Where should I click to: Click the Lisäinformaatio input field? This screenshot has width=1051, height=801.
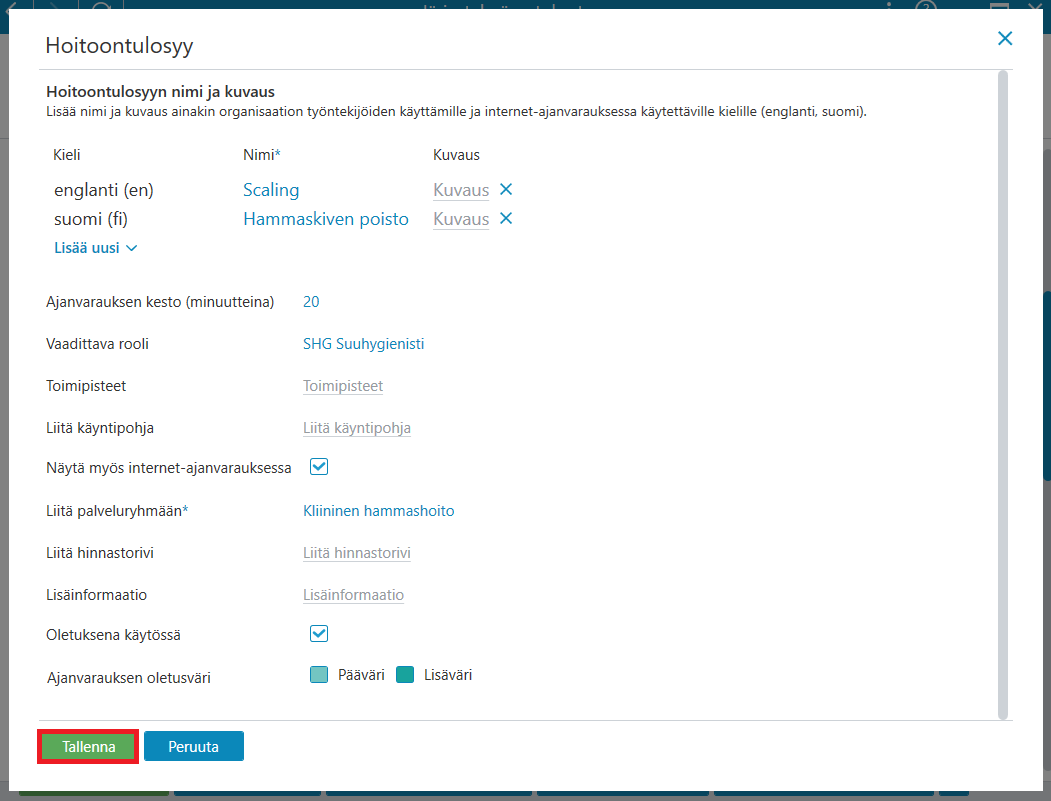[353, 595]
